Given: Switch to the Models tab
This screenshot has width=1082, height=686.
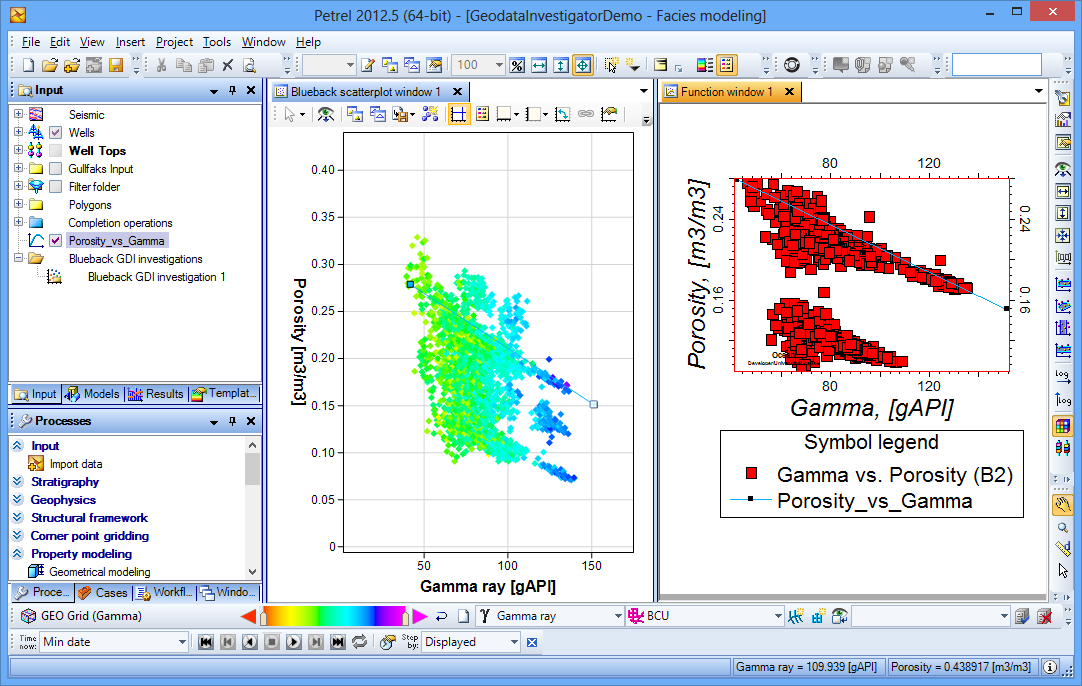Looking at the screenshot, I should [x=94, y=394].
